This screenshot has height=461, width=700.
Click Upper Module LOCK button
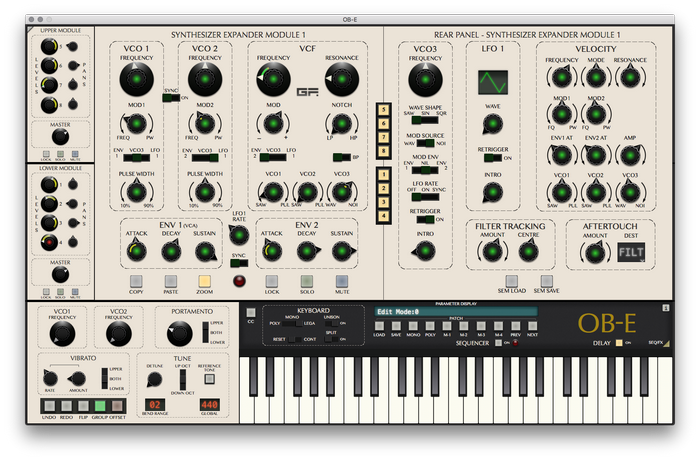pos(46,154)
